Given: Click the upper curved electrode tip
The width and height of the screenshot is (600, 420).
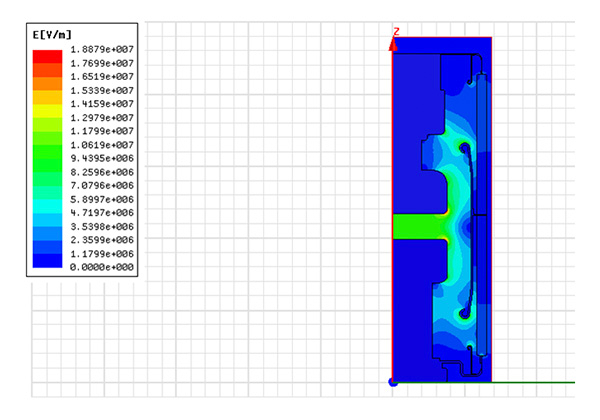Looking at the screenshot, I should pyautogui.click(x=464, y=148).
